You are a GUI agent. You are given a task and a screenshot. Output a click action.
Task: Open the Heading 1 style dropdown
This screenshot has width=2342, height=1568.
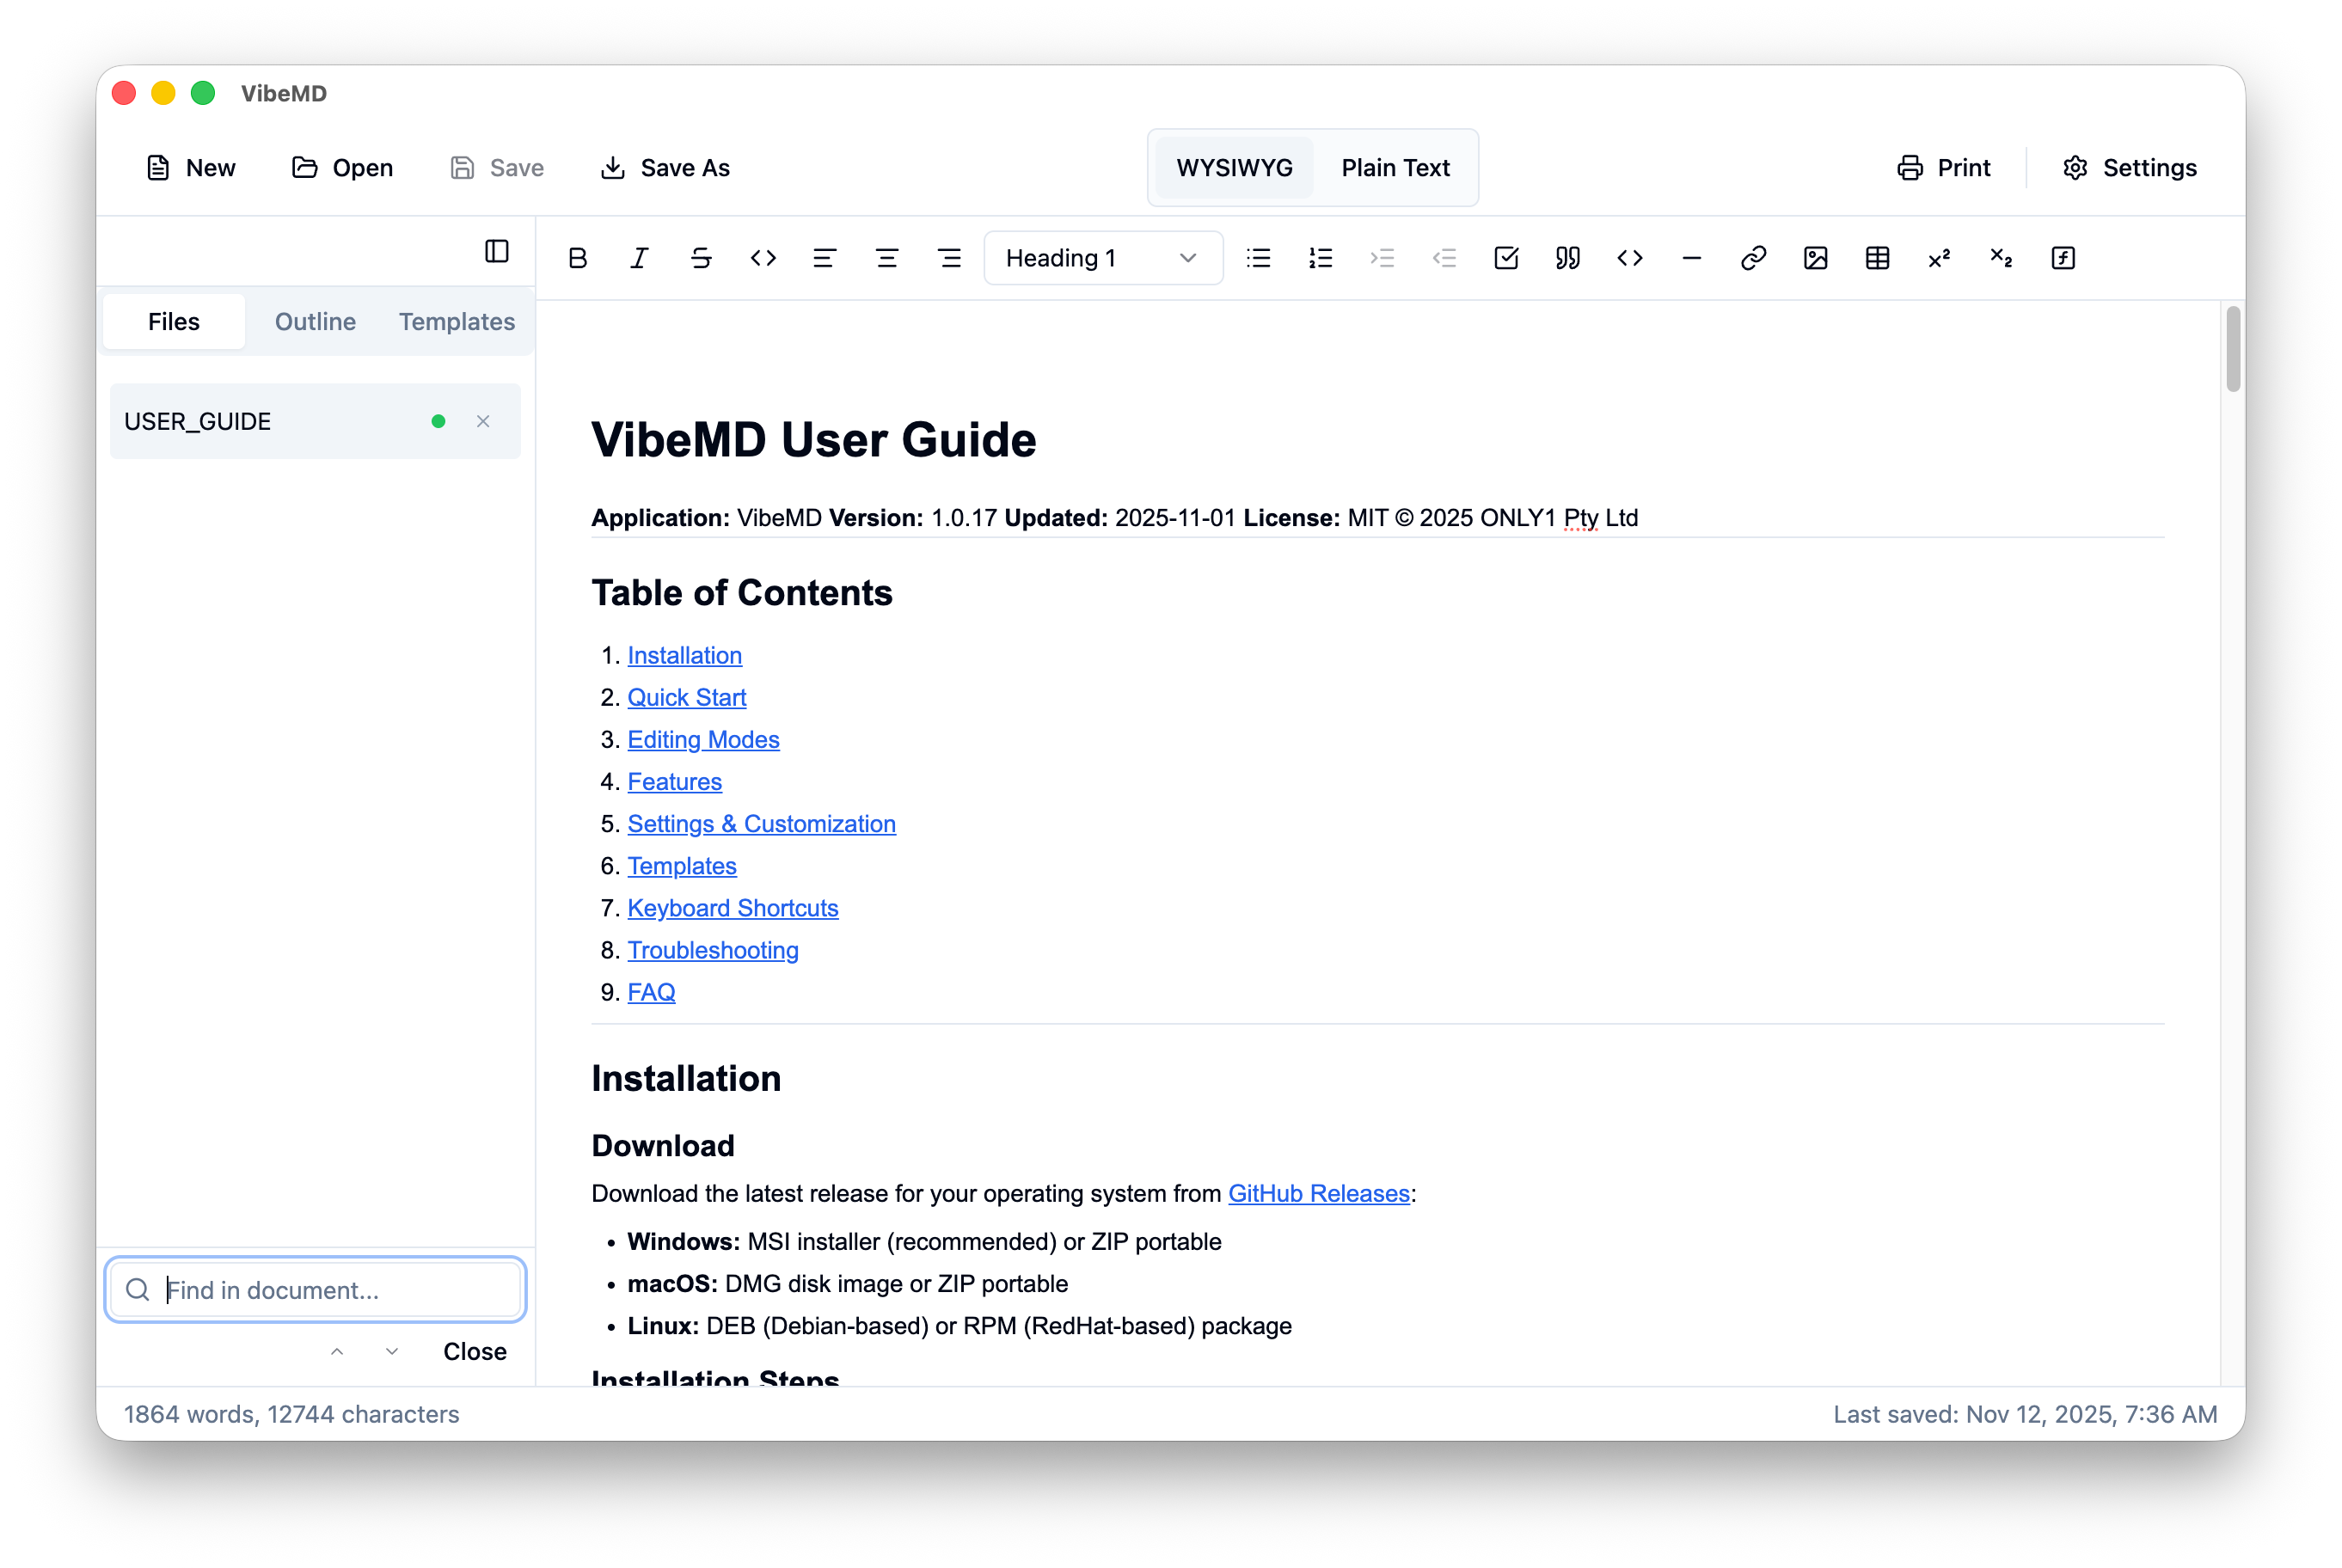[1103, 257]
